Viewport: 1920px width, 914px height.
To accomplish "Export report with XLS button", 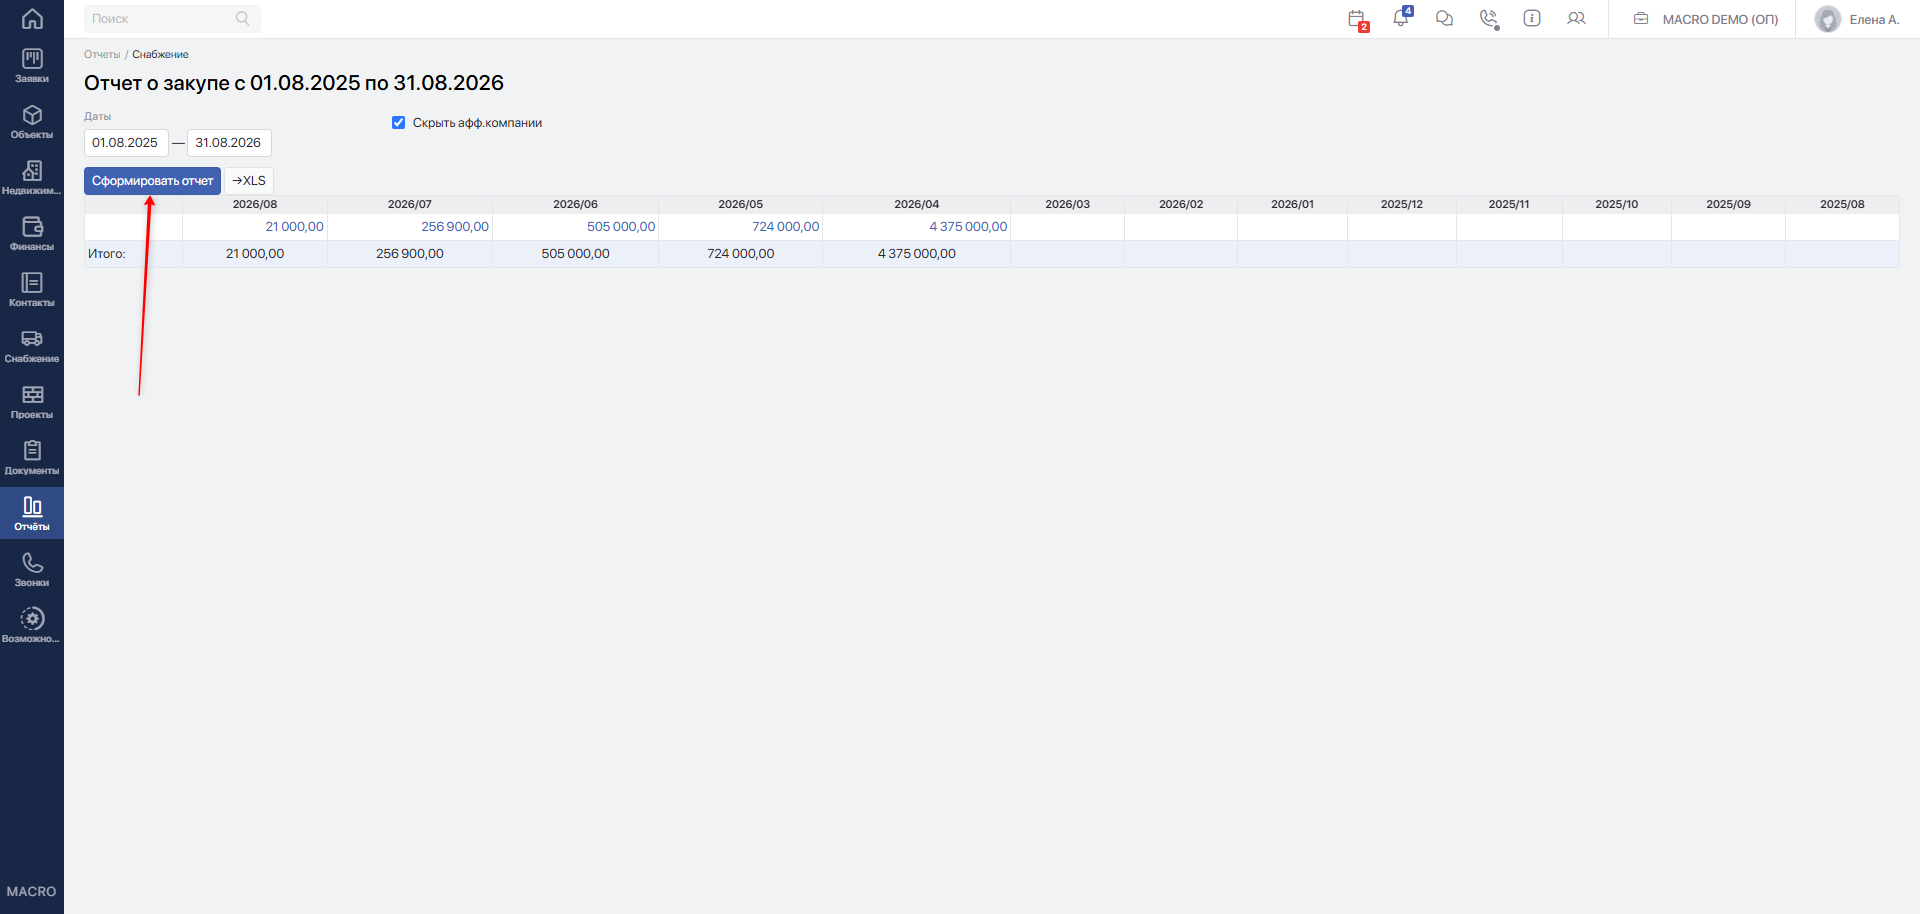I will pos(249,181).
